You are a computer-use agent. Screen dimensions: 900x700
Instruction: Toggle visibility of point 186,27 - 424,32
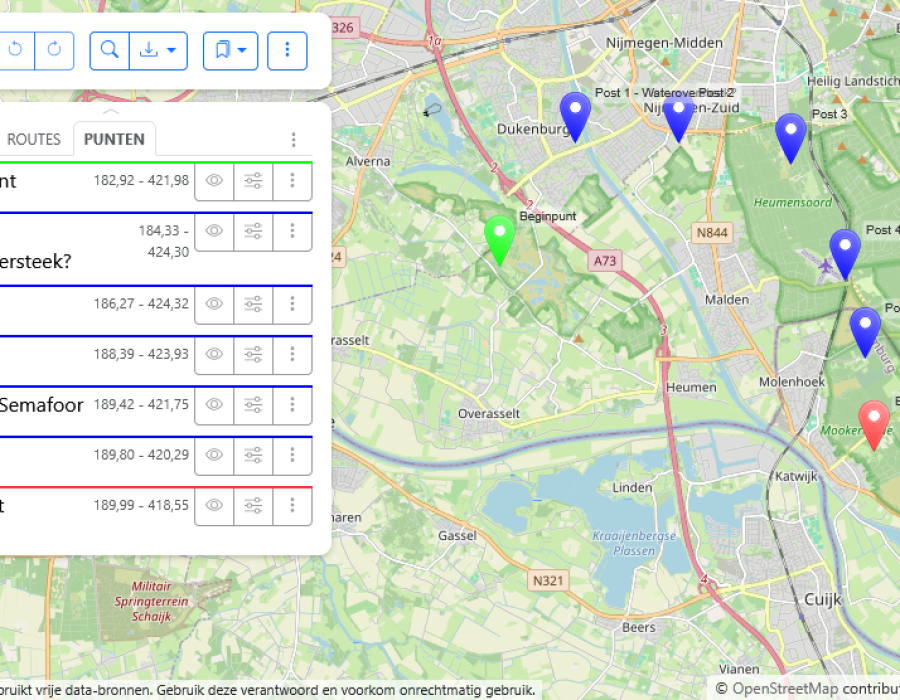(214, 304)
